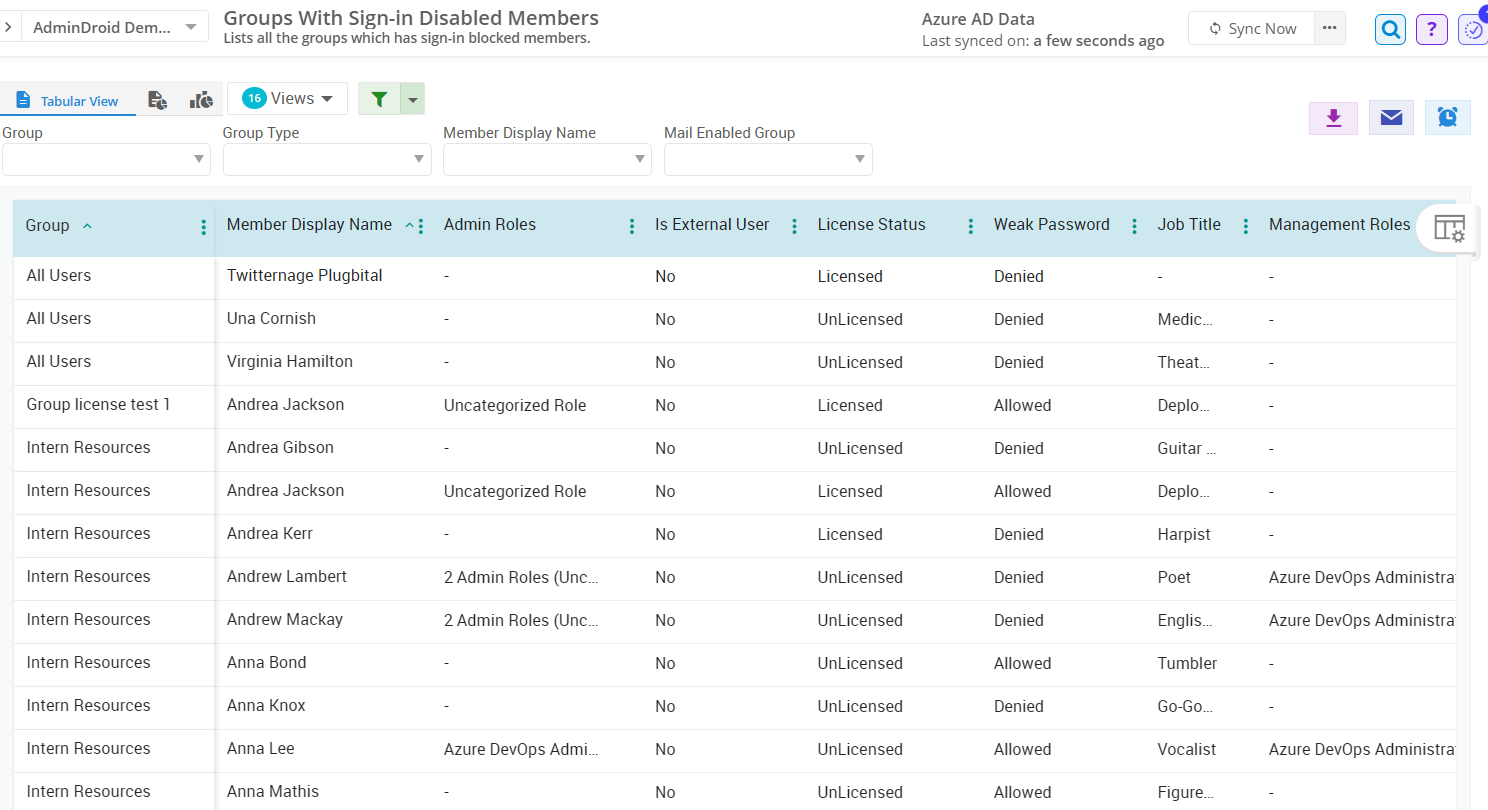Open the report summary view icon

[x=157, y=100]
